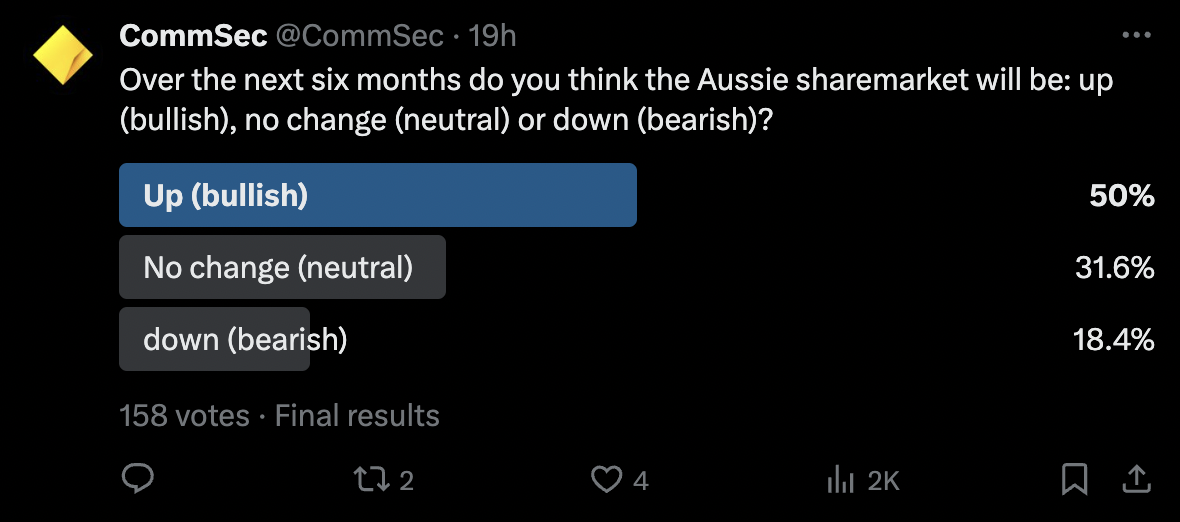Open the CommSec display name link

click(193, 36)
